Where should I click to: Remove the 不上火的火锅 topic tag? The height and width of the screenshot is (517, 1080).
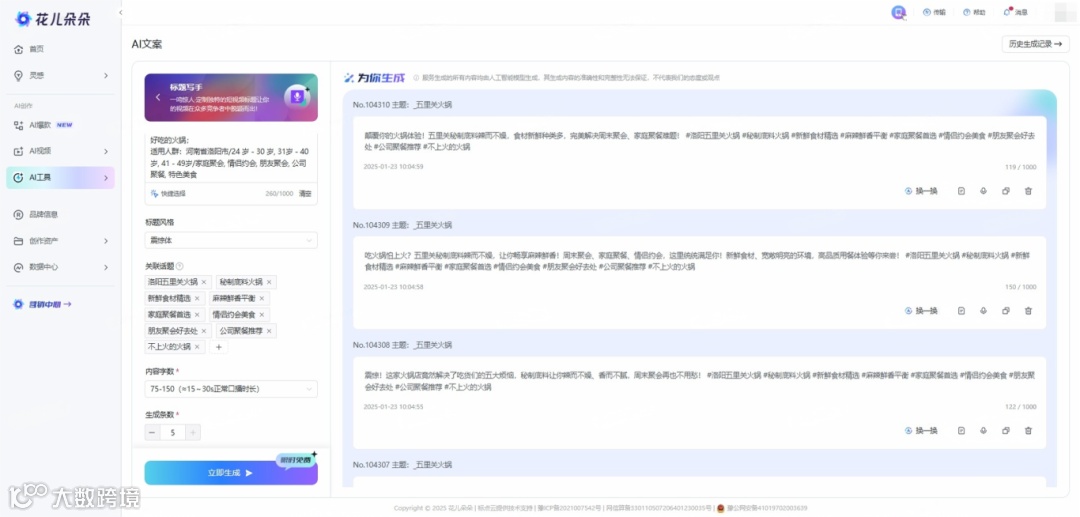[x=197, y=347]
